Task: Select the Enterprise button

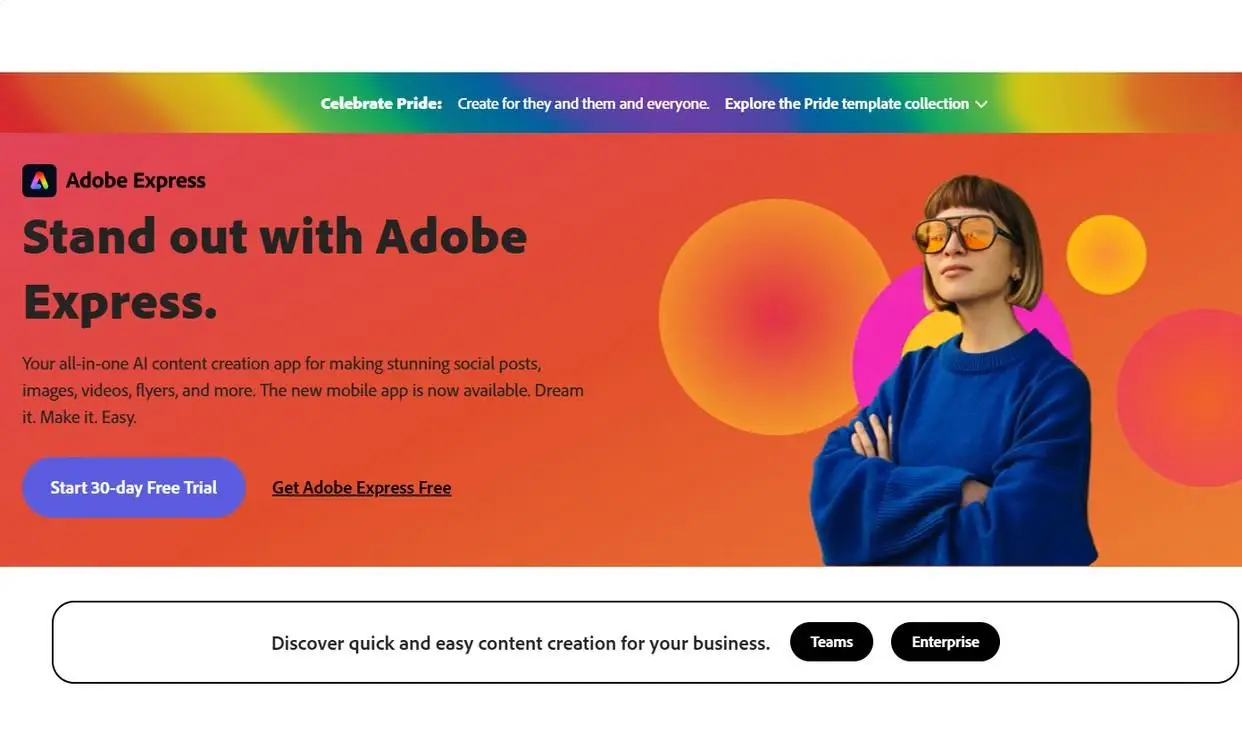Action: click(945, 642)
